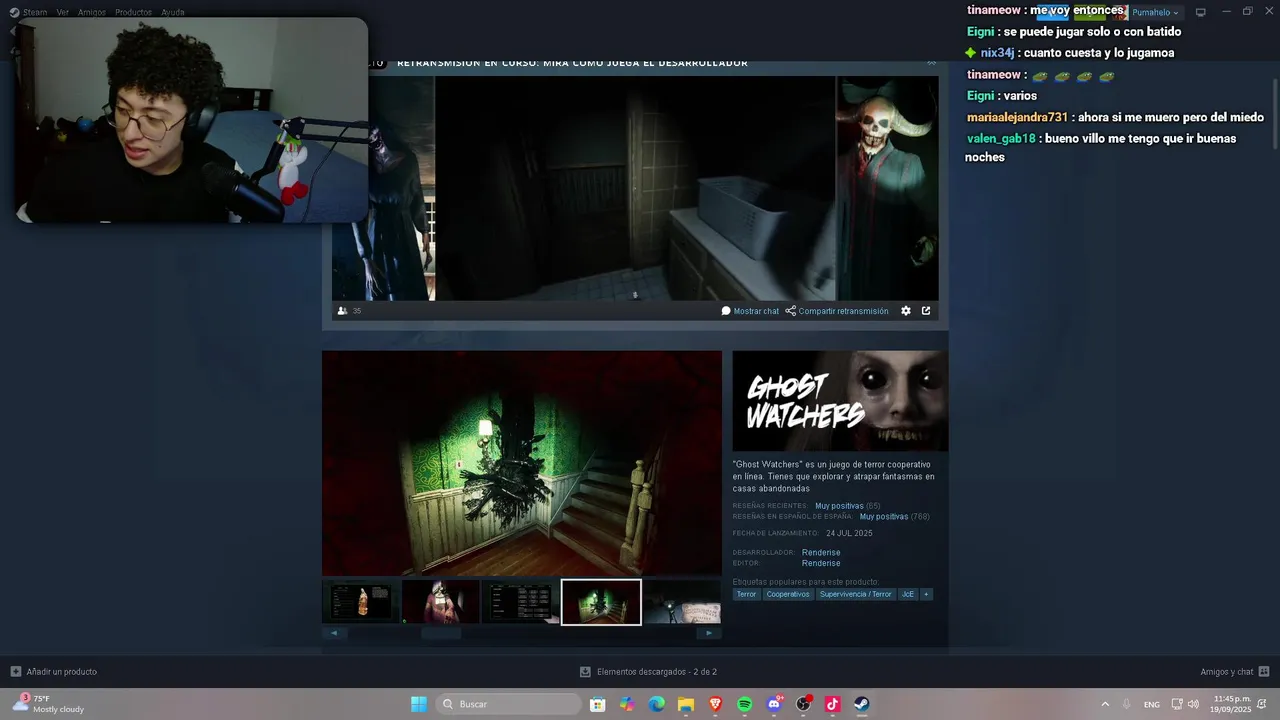1280x720 pixels.
Task: Select the settings menu screenshot thumbnail
Action: point(521,602)
